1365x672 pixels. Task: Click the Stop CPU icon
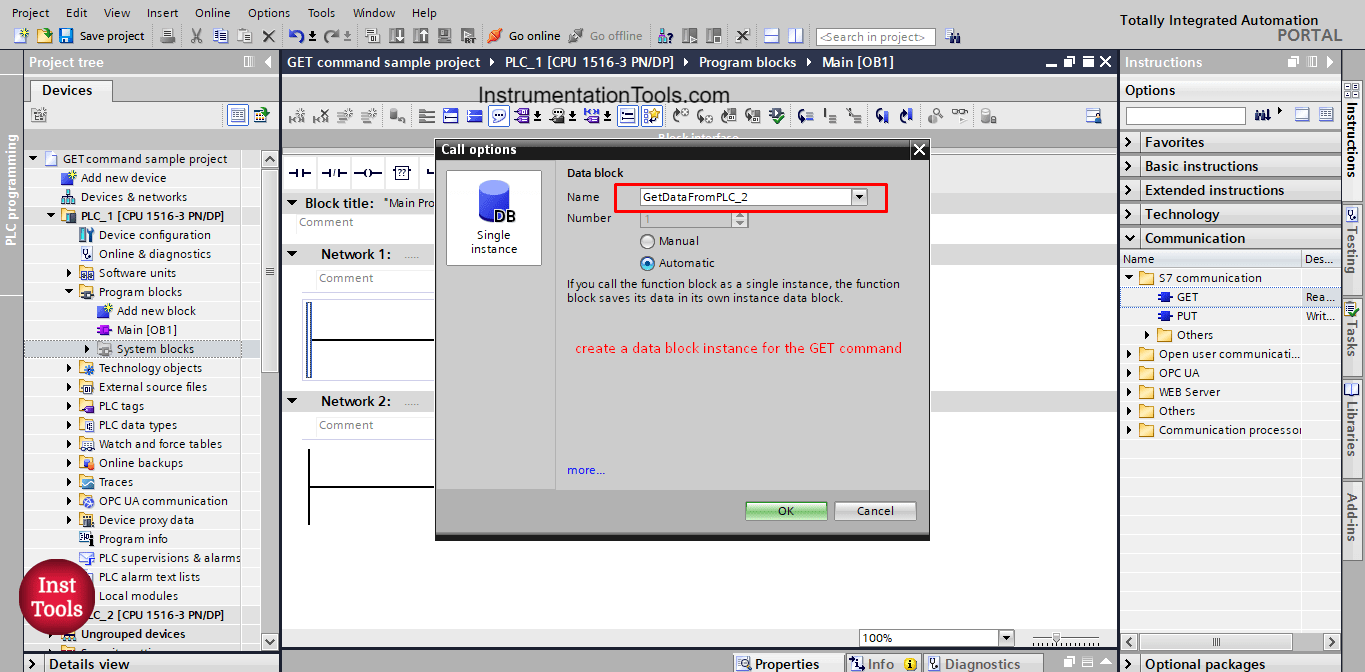(715, 36)
